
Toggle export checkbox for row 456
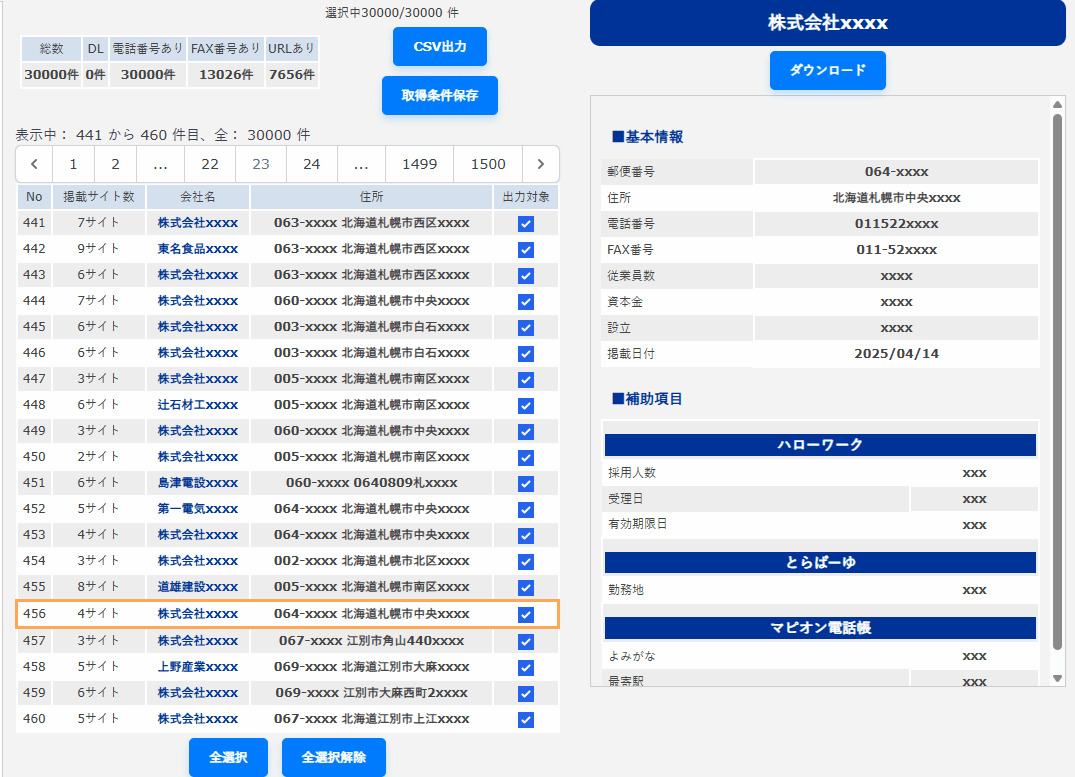pos(526,615)
